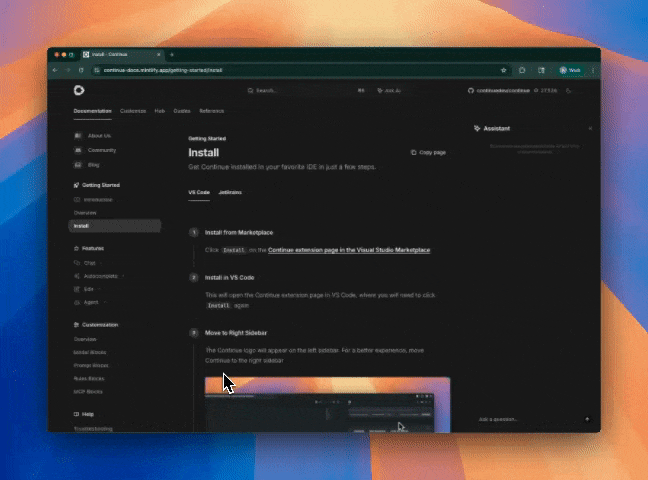Open the About Us sidebar link

99,136
